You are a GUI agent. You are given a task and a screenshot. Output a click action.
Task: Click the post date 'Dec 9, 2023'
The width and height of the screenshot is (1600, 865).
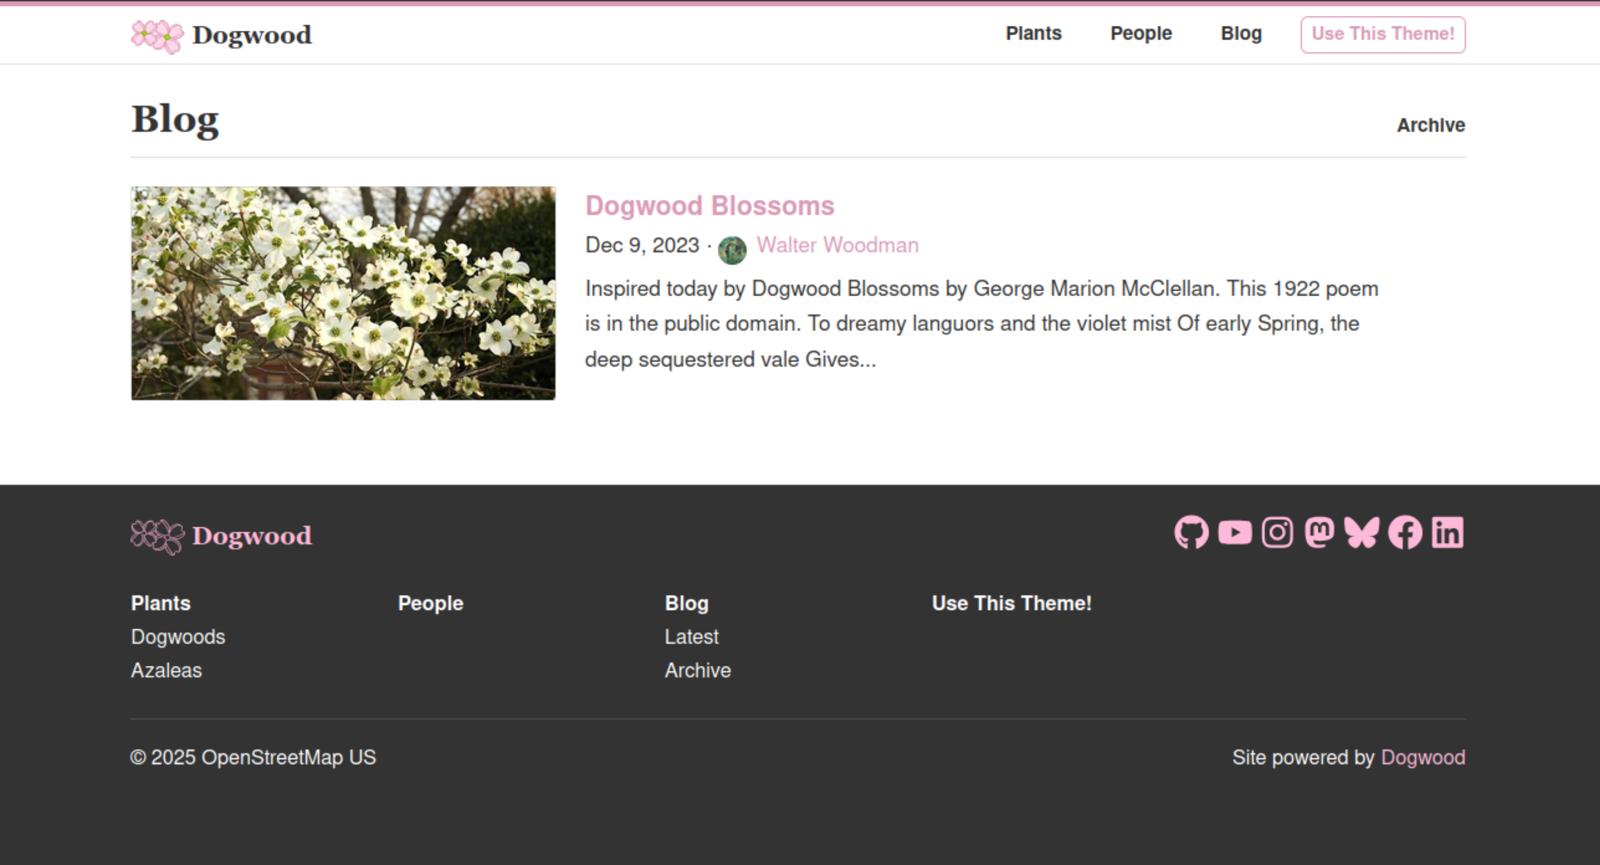pos(642,245)
